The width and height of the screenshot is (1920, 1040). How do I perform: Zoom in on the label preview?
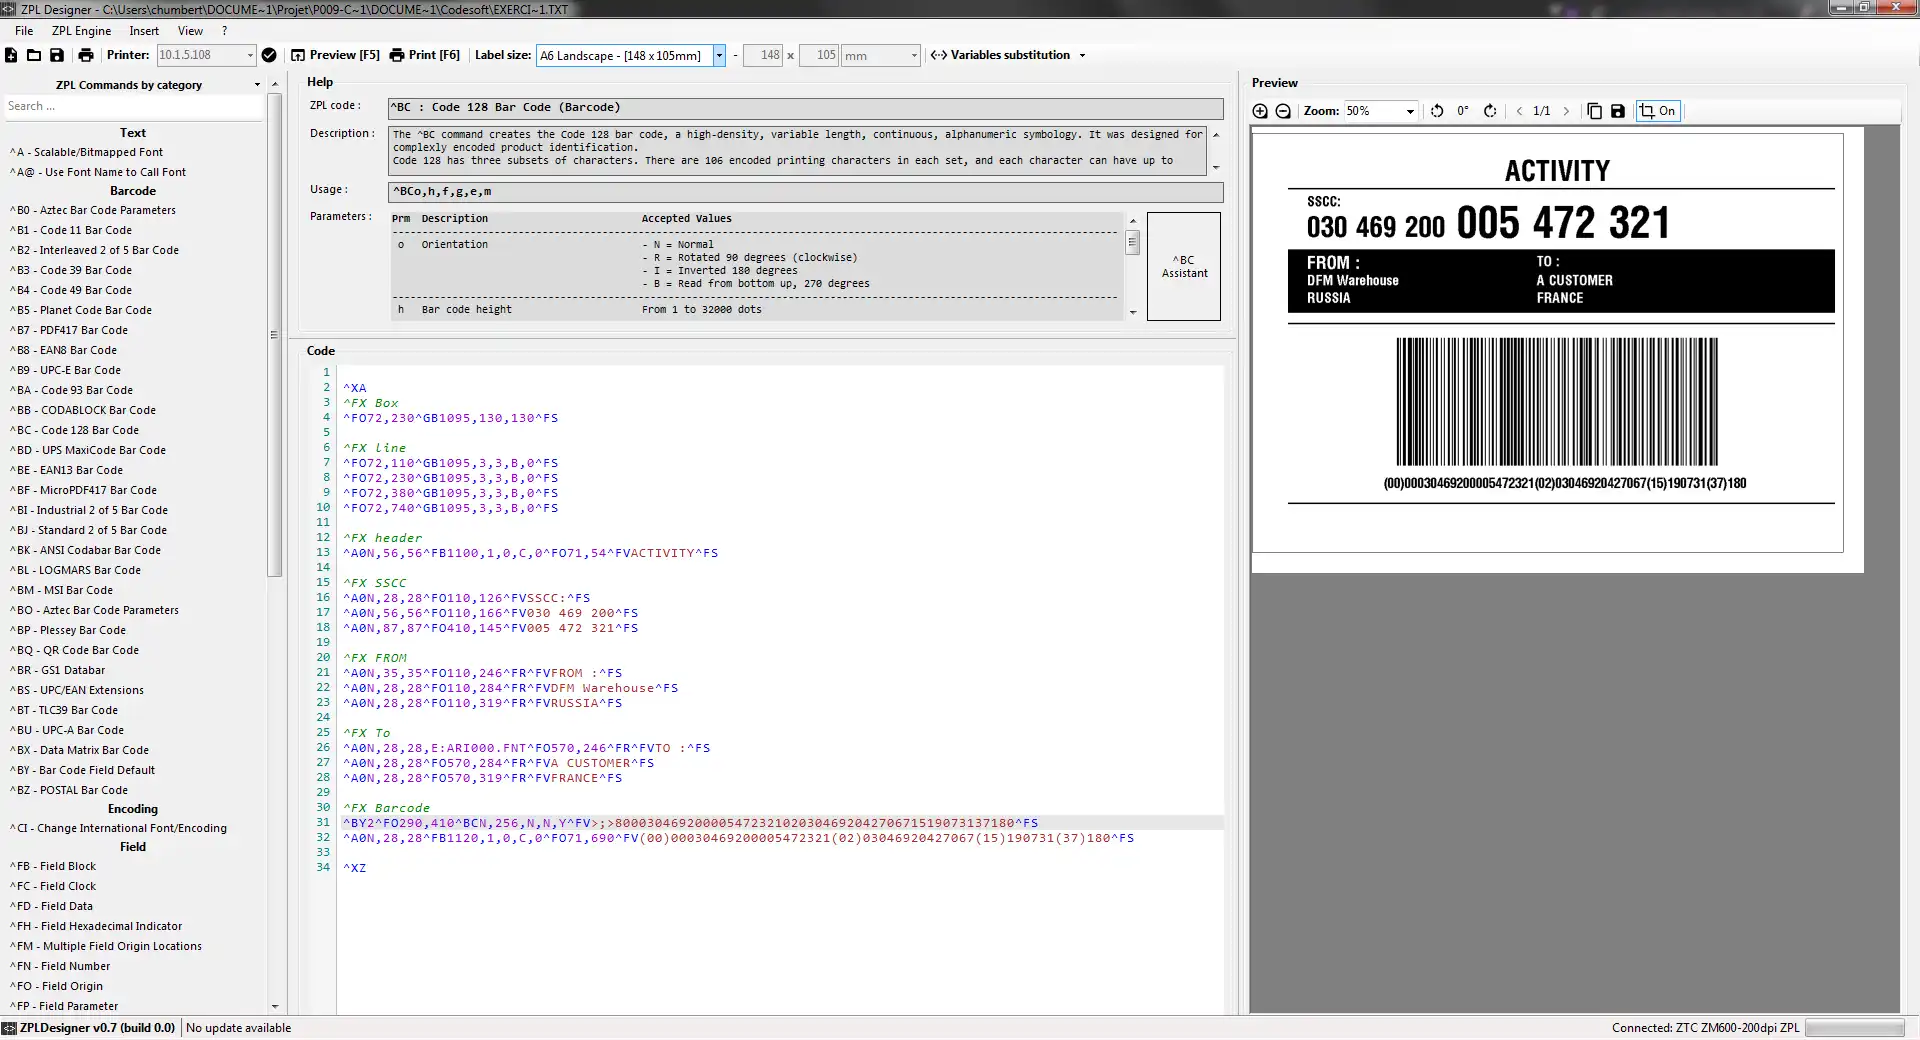1260,111
